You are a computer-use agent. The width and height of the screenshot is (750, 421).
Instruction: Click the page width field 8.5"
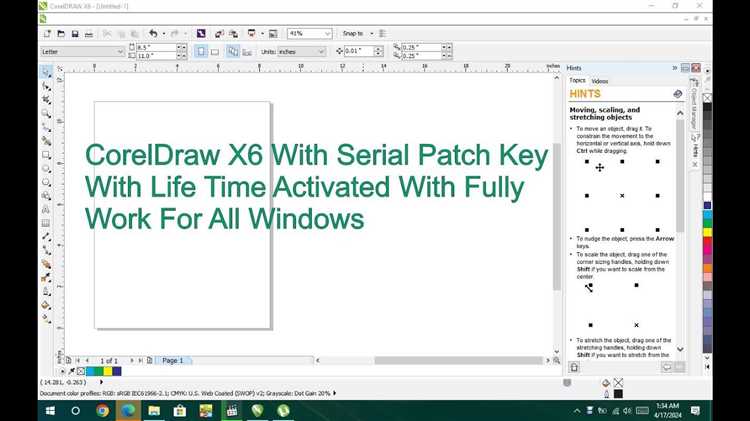tap(155, 47)
